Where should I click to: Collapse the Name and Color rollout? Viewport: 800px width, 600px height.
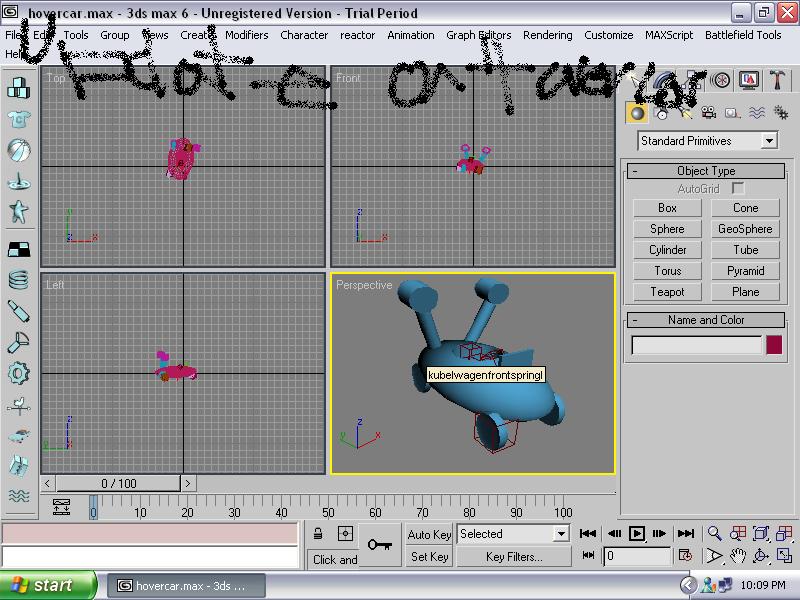(706, 320)
